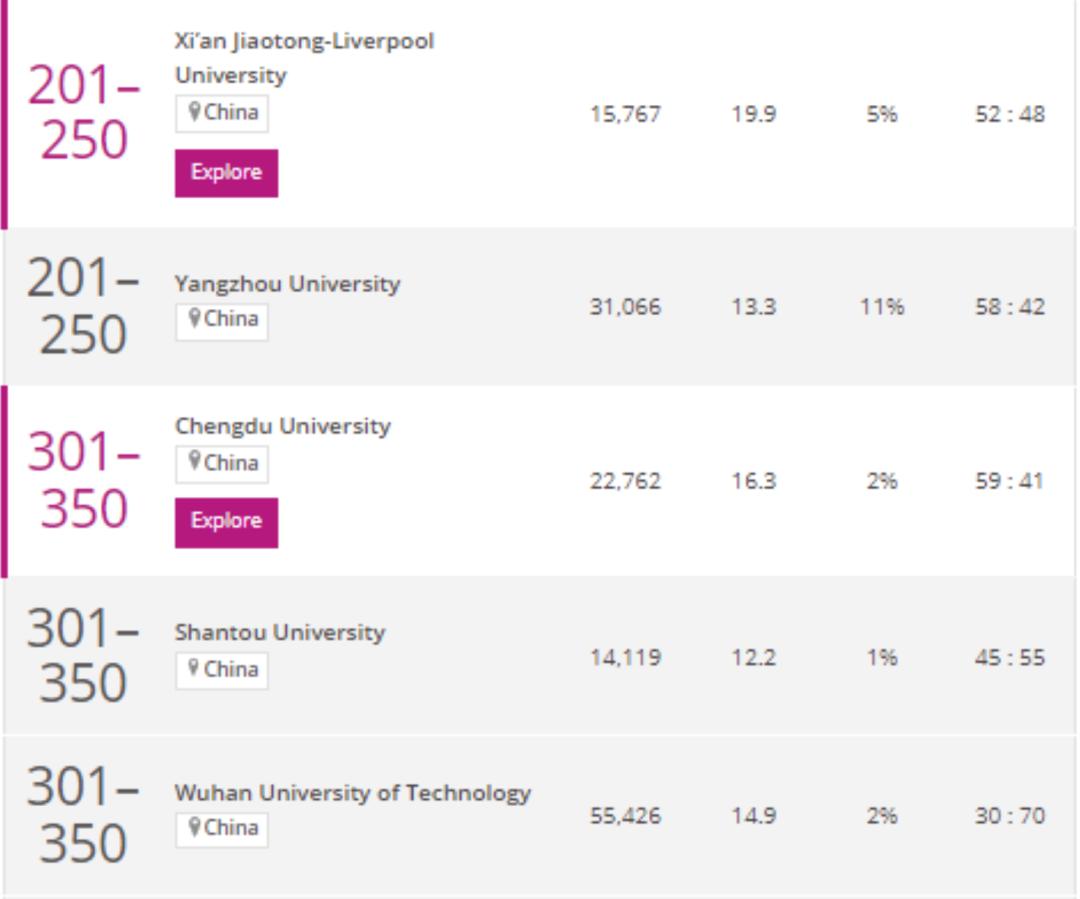The width and height of the screenshot is (1080, 899).
Task: Click the 201–250 rank of Xi'an Jiaotong-Liverpool University
Action: pos(82,113)
